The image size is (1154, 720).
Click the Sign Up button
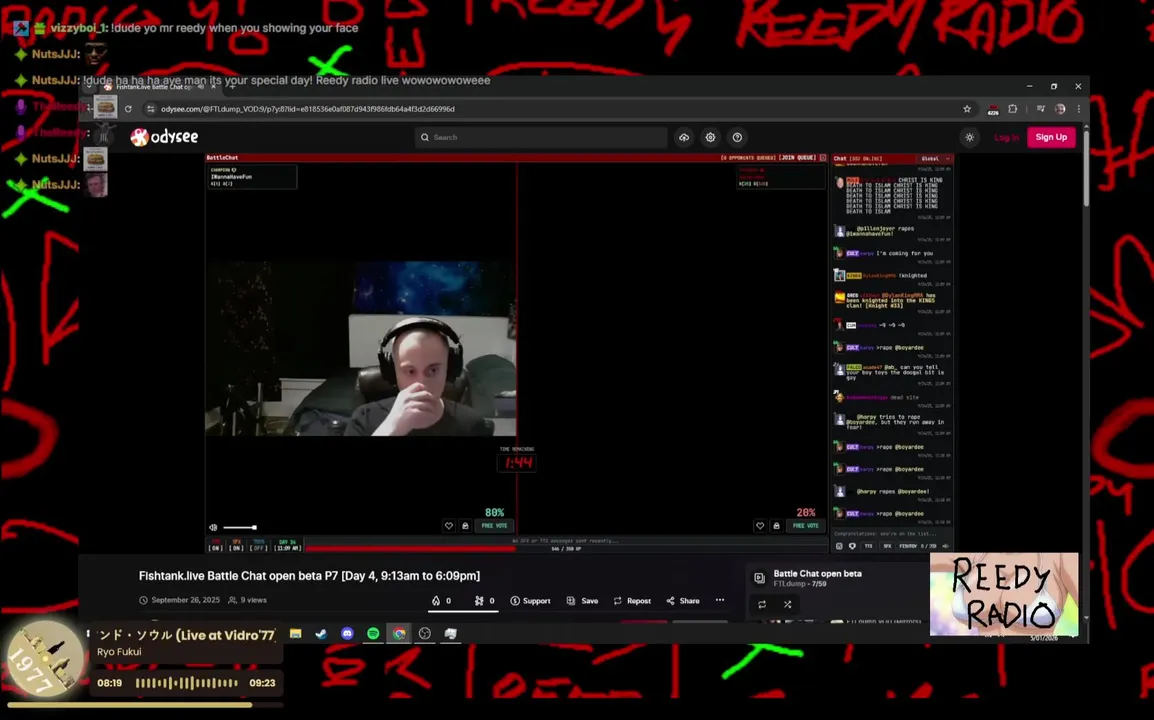pyautogui.click(x=1051, y=137)
